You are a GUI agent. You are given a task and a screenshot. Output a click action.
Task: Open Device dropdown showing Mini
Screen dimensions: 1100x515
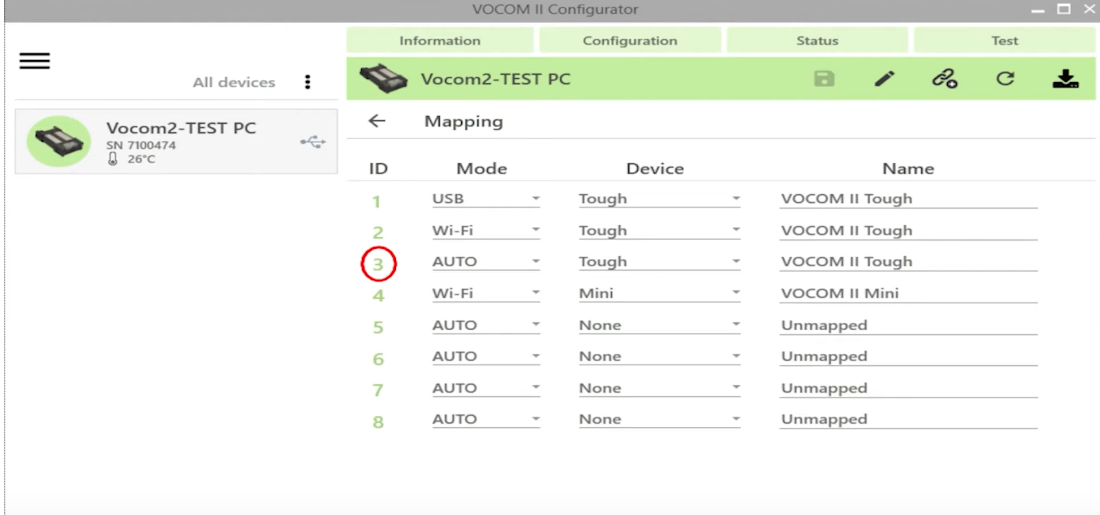pos(659,293)
